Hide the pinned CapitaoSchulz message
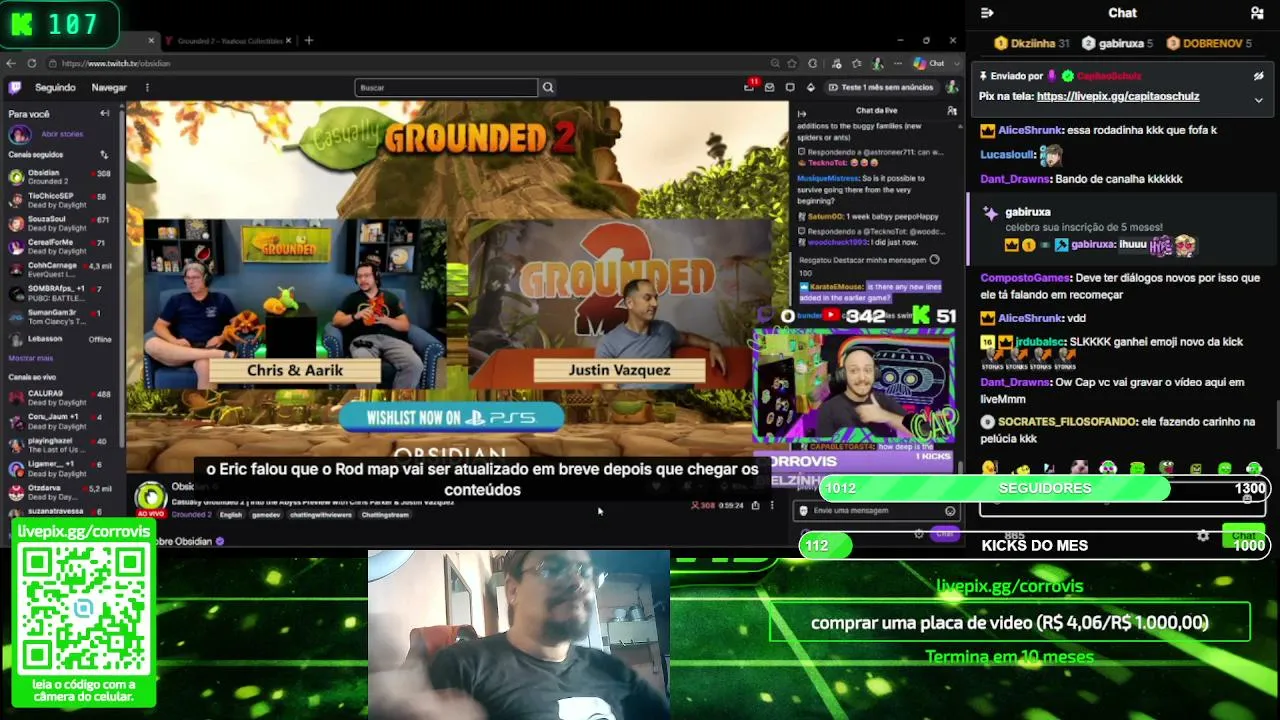Viewport: 1280px width, 720px height. coord(1259,76)
